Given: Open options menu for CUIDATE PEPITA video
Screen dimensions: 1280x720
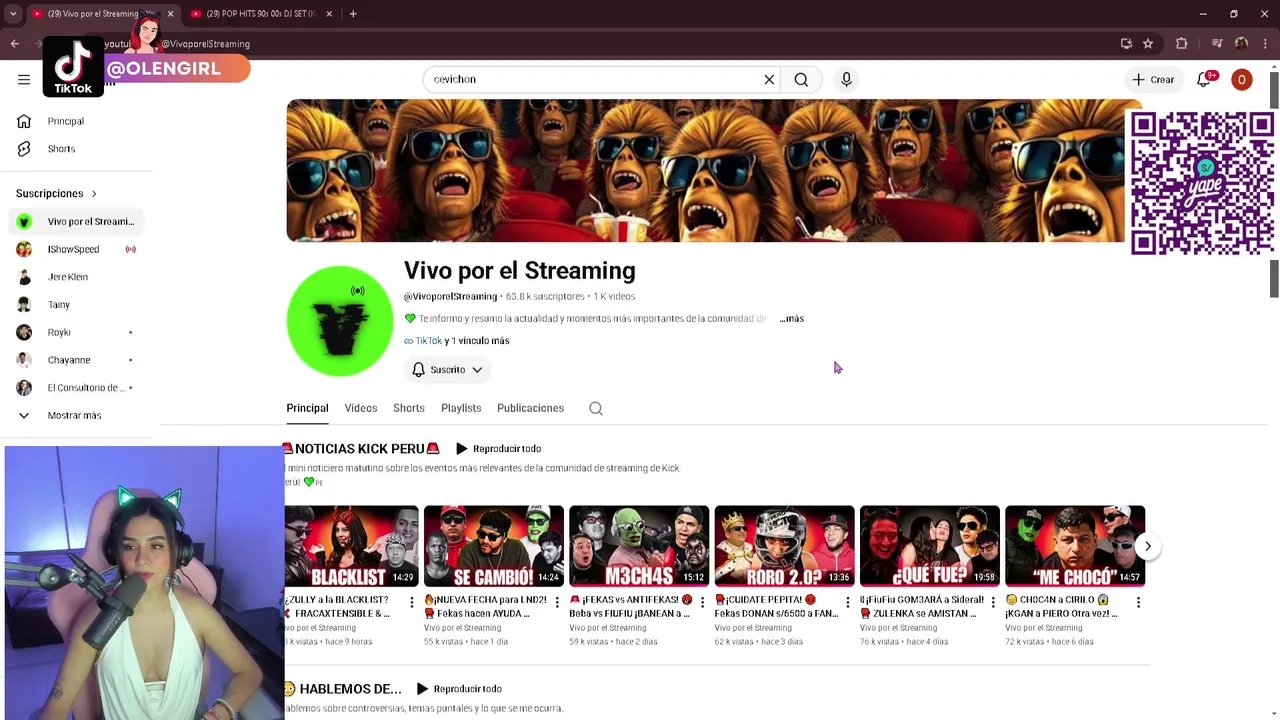Looking at the screenshot, I should (847, 602).
